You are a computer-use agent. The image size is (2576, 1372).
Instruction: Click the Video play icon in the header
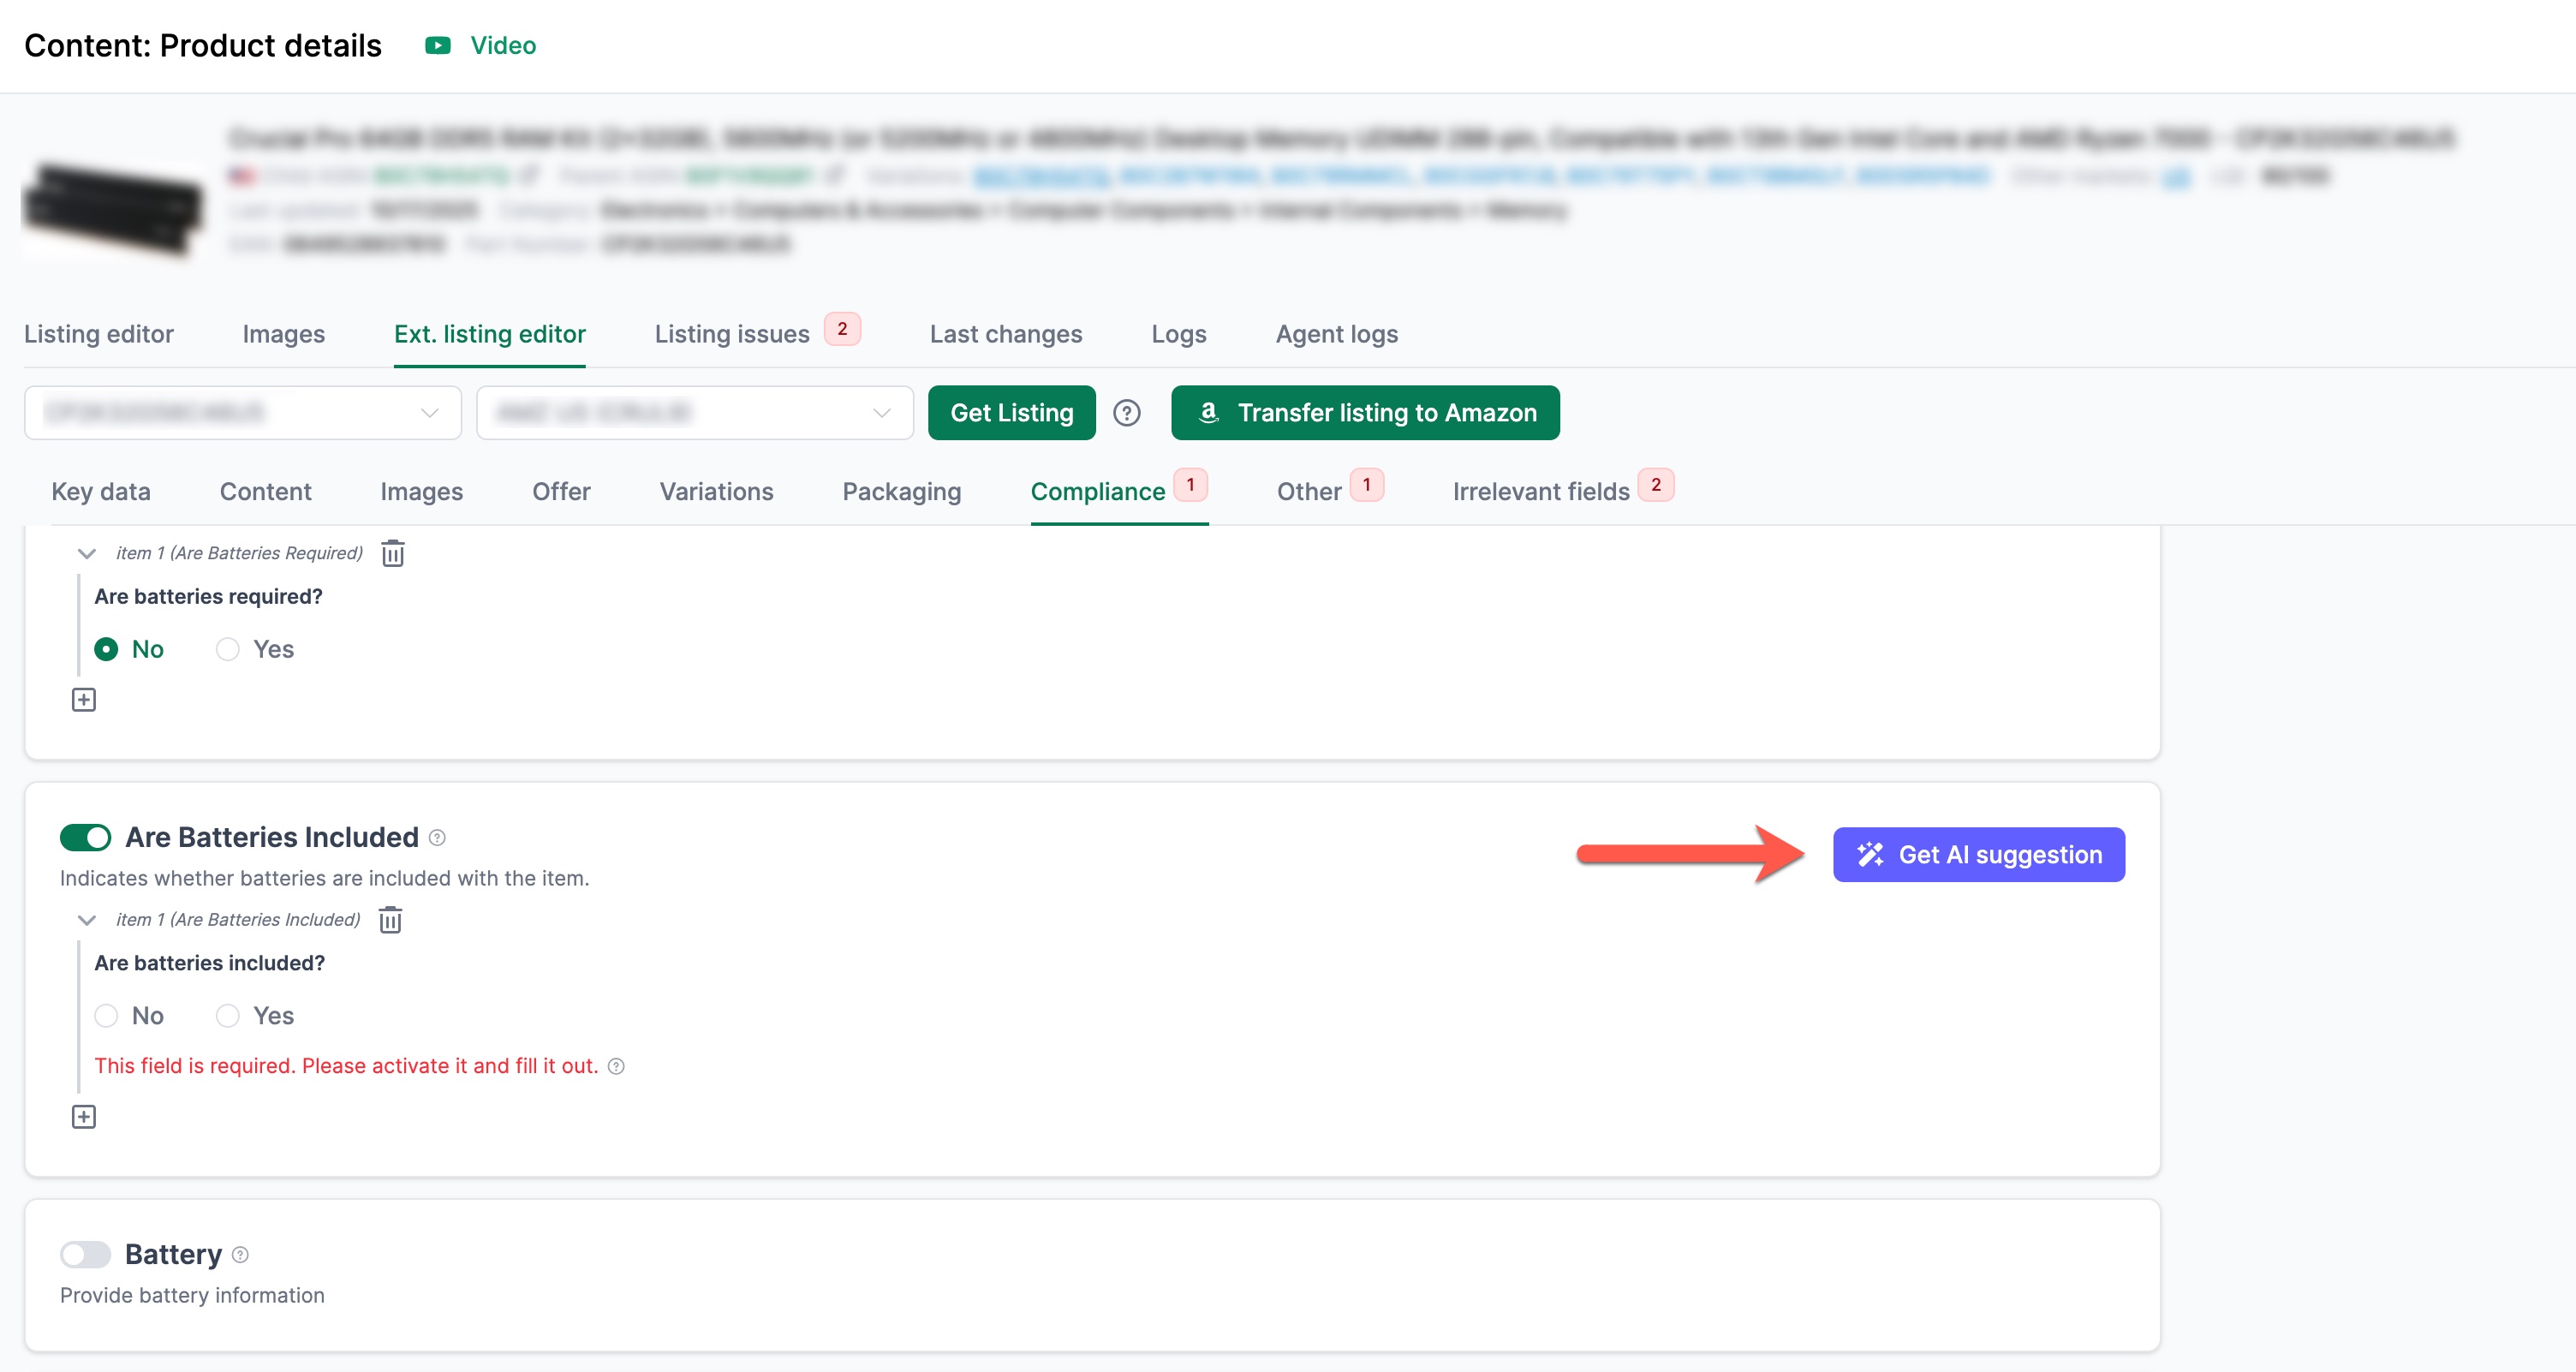438,45
